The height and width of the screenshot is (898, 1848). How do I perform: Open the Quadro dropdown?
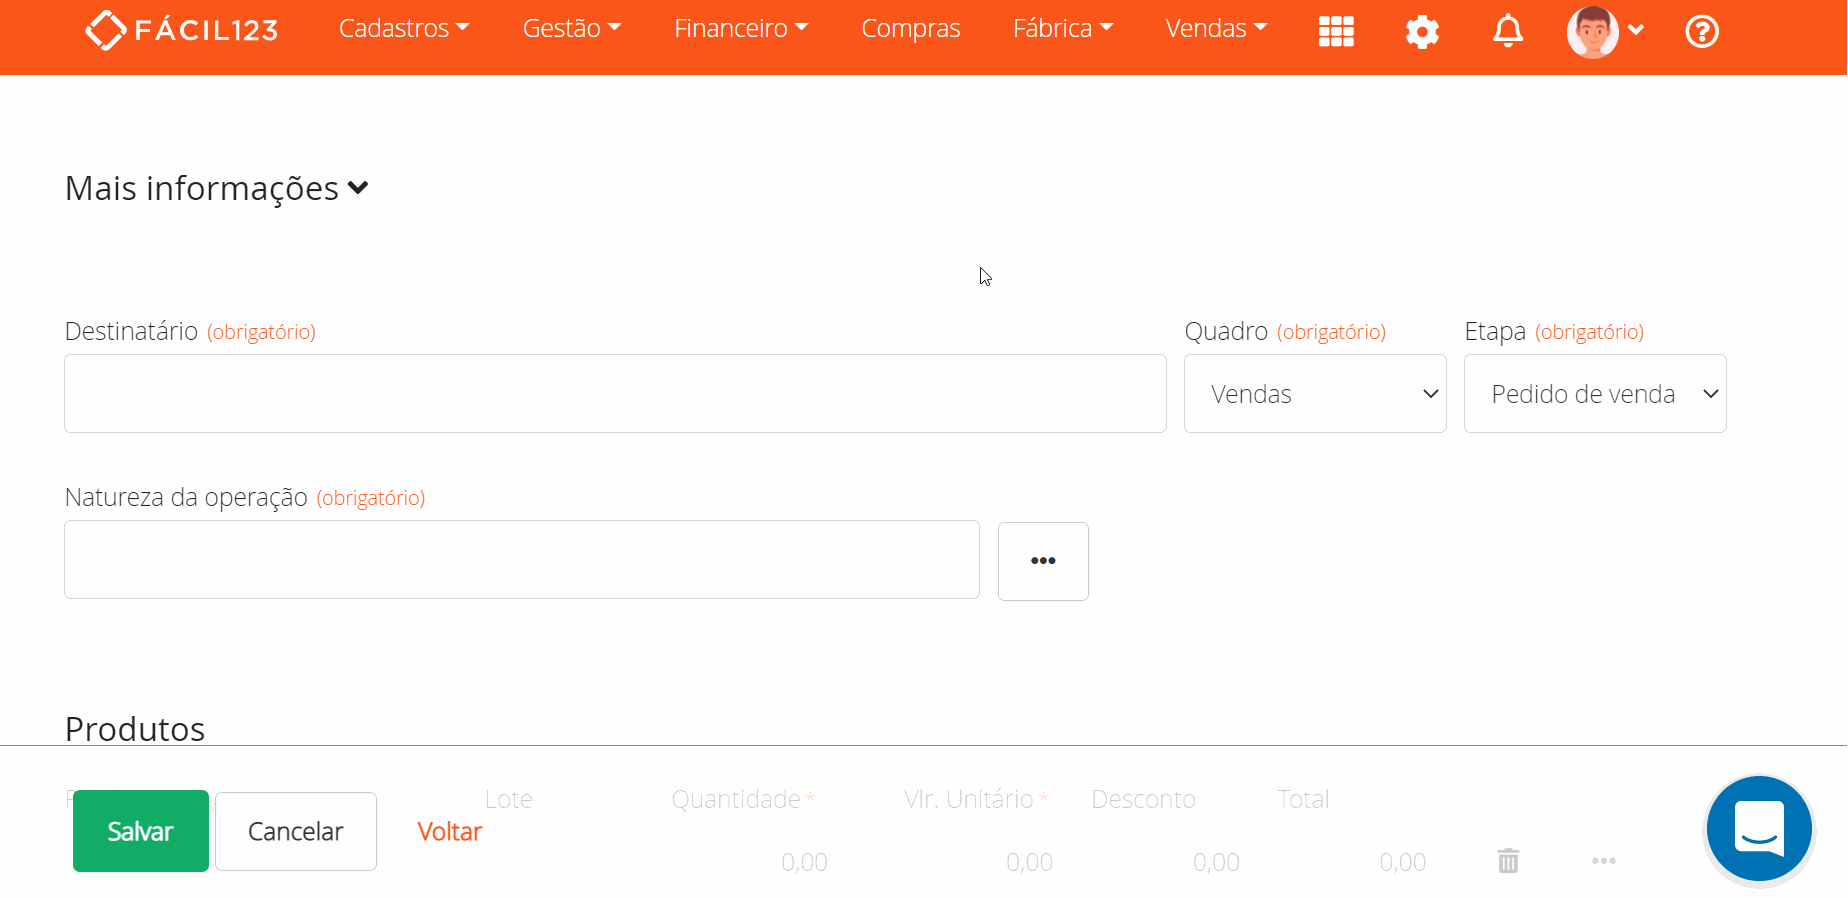tap(1315, 394)
